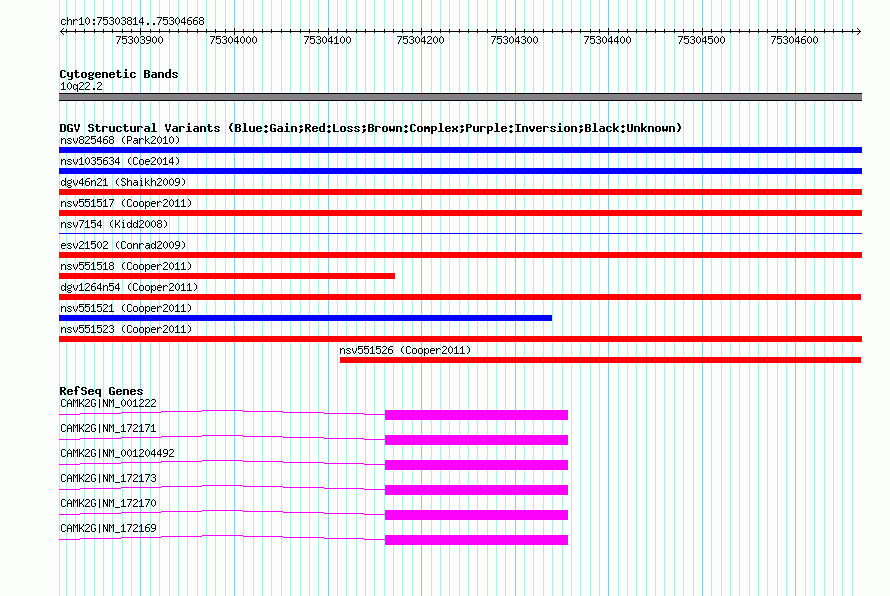
Task: Click ruler tick label 75304400
Action: 607,40
